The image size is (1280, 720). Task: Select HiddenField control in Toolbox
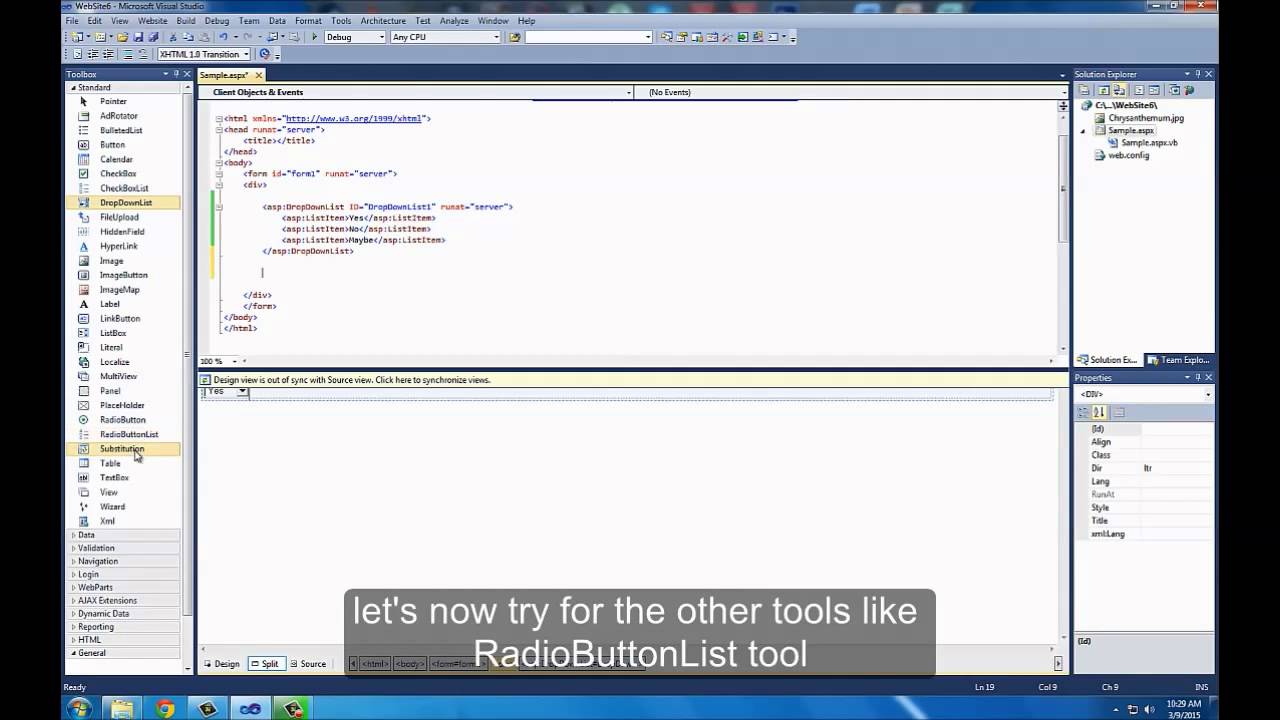tap(122, 232)
